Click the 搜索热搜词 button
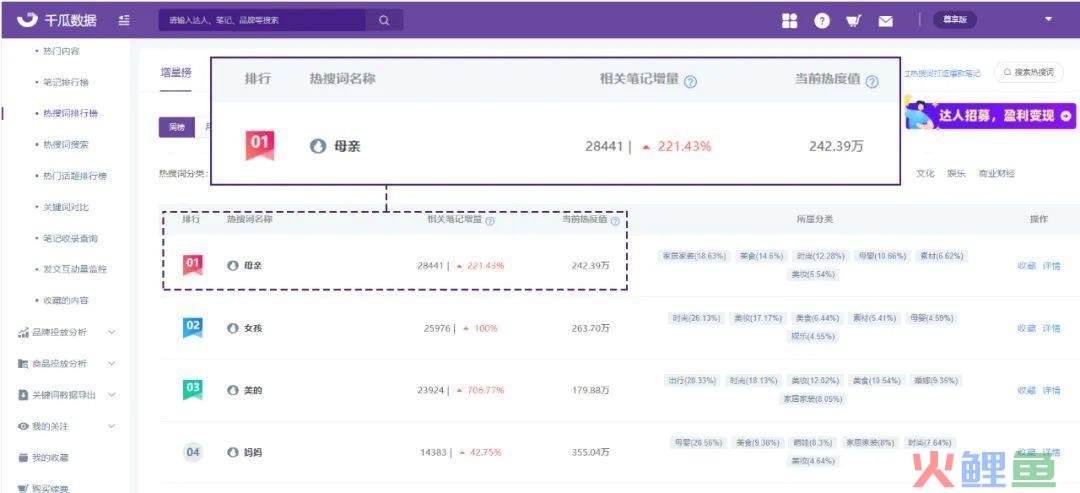Screen dimensions: 1080x493 click(1028, 73)
